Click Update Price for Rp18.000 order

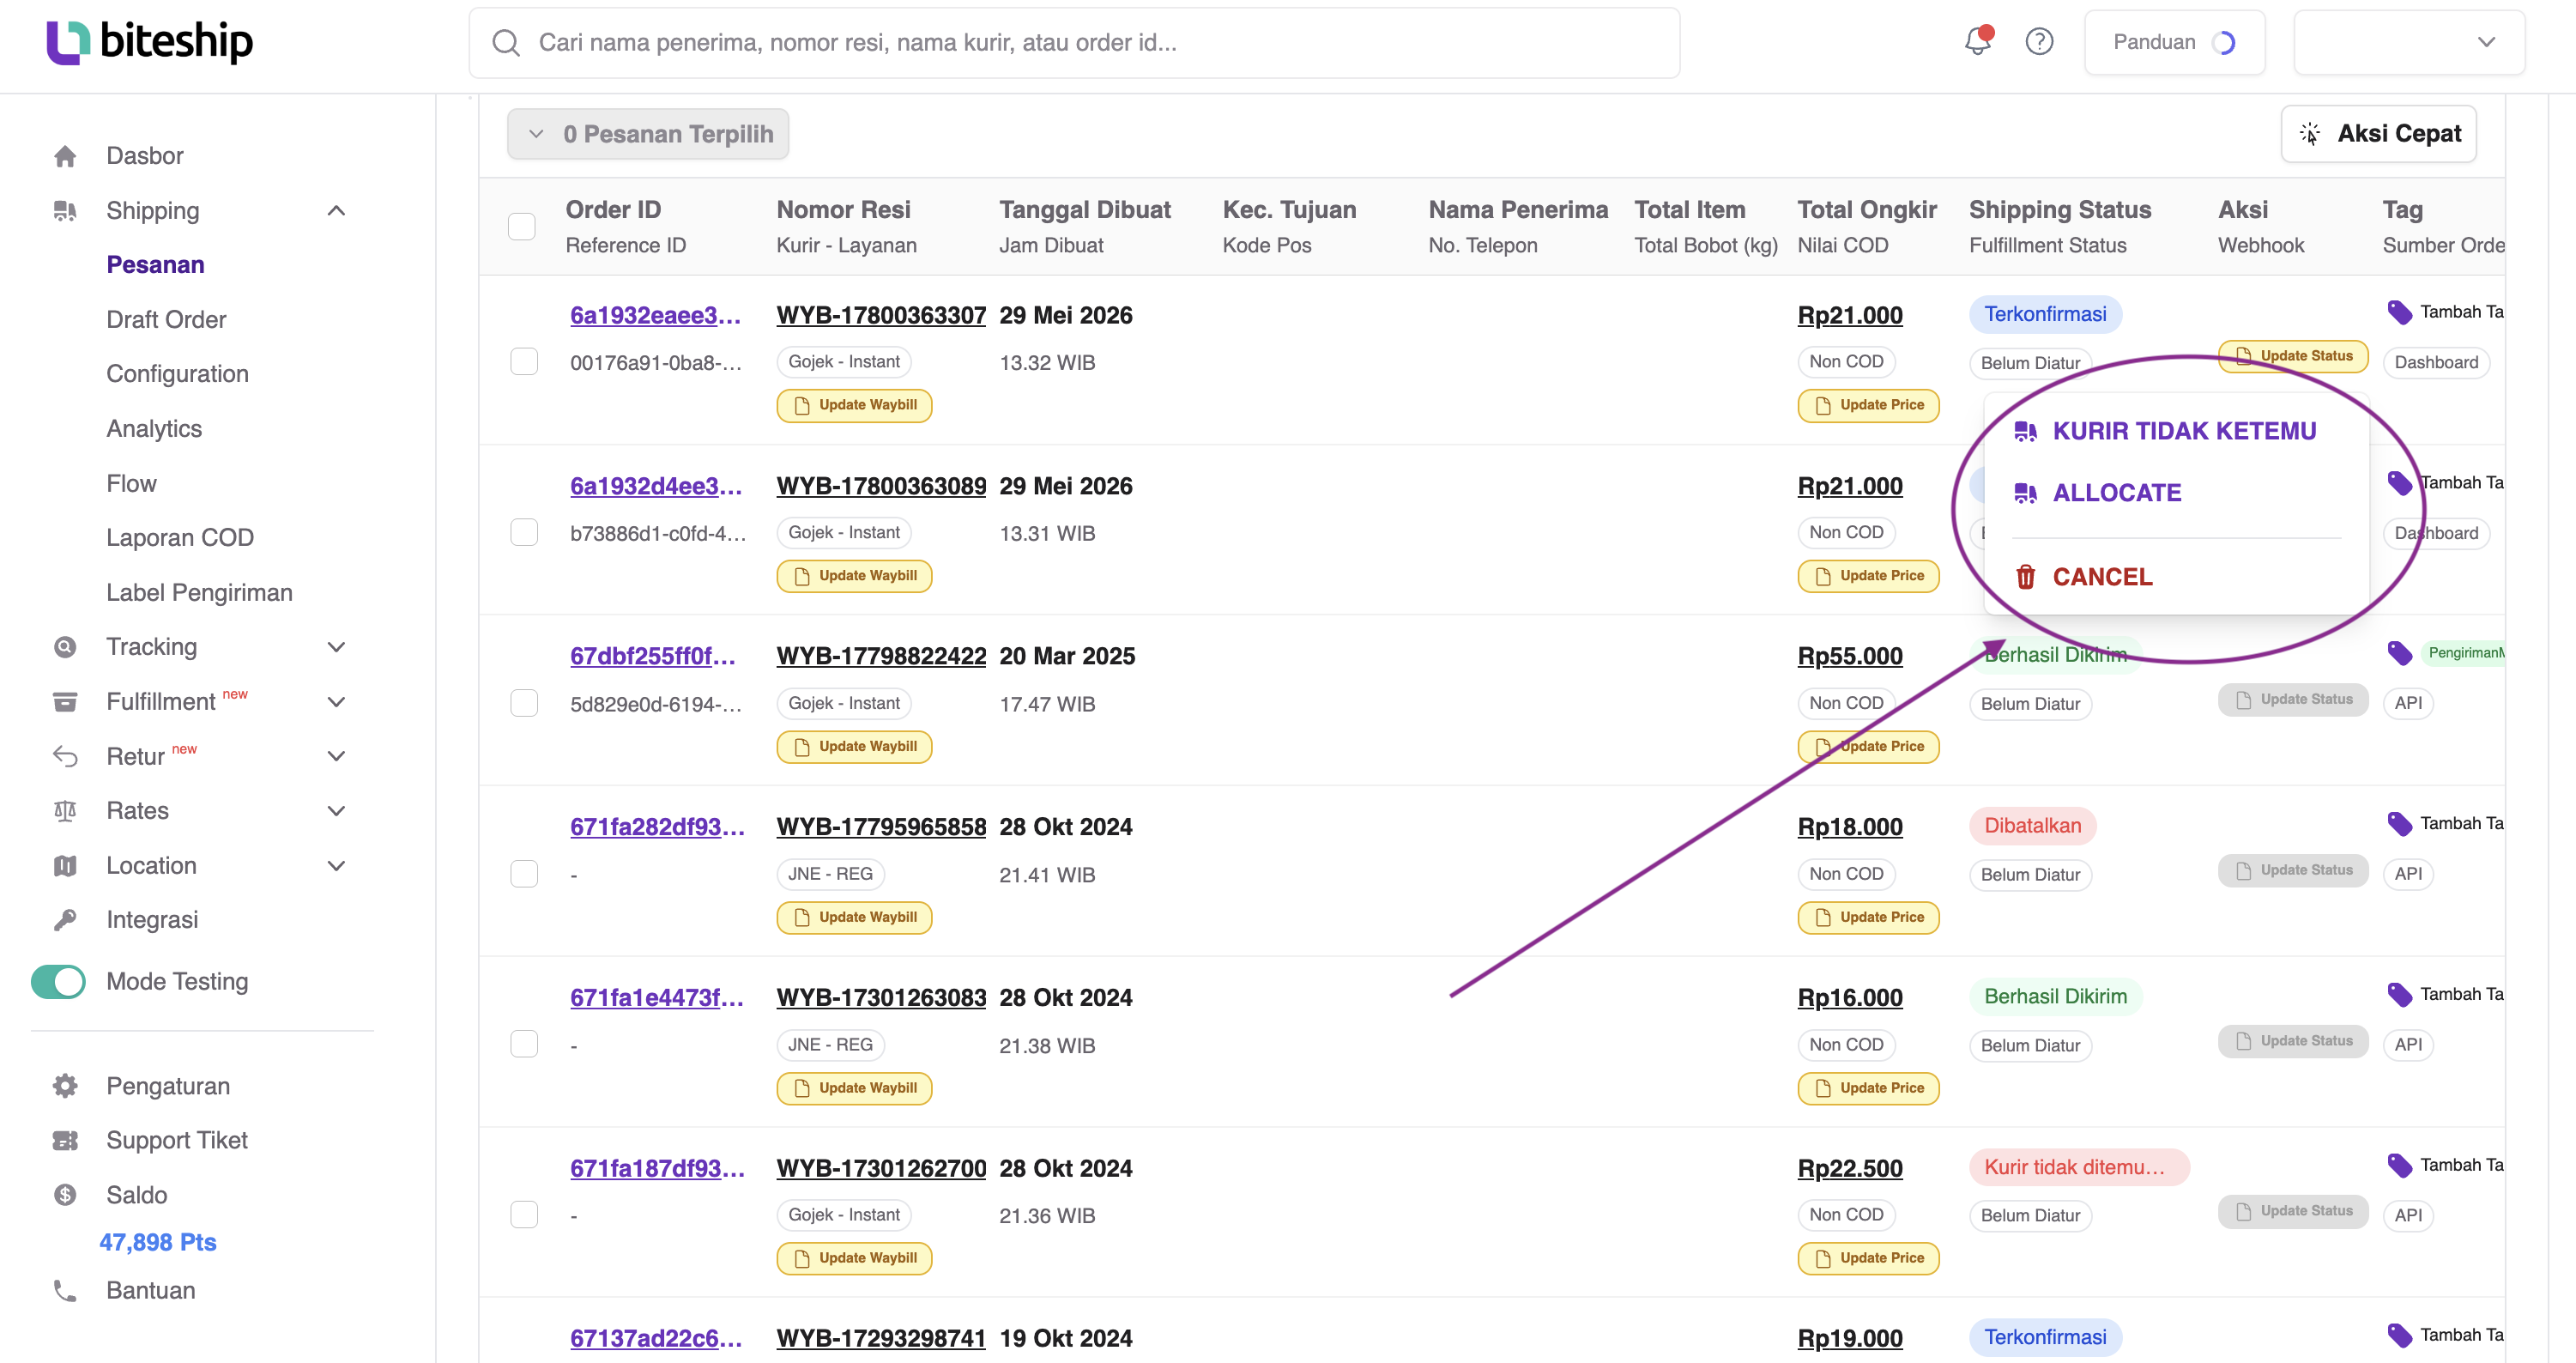(x=1868, y=918)
